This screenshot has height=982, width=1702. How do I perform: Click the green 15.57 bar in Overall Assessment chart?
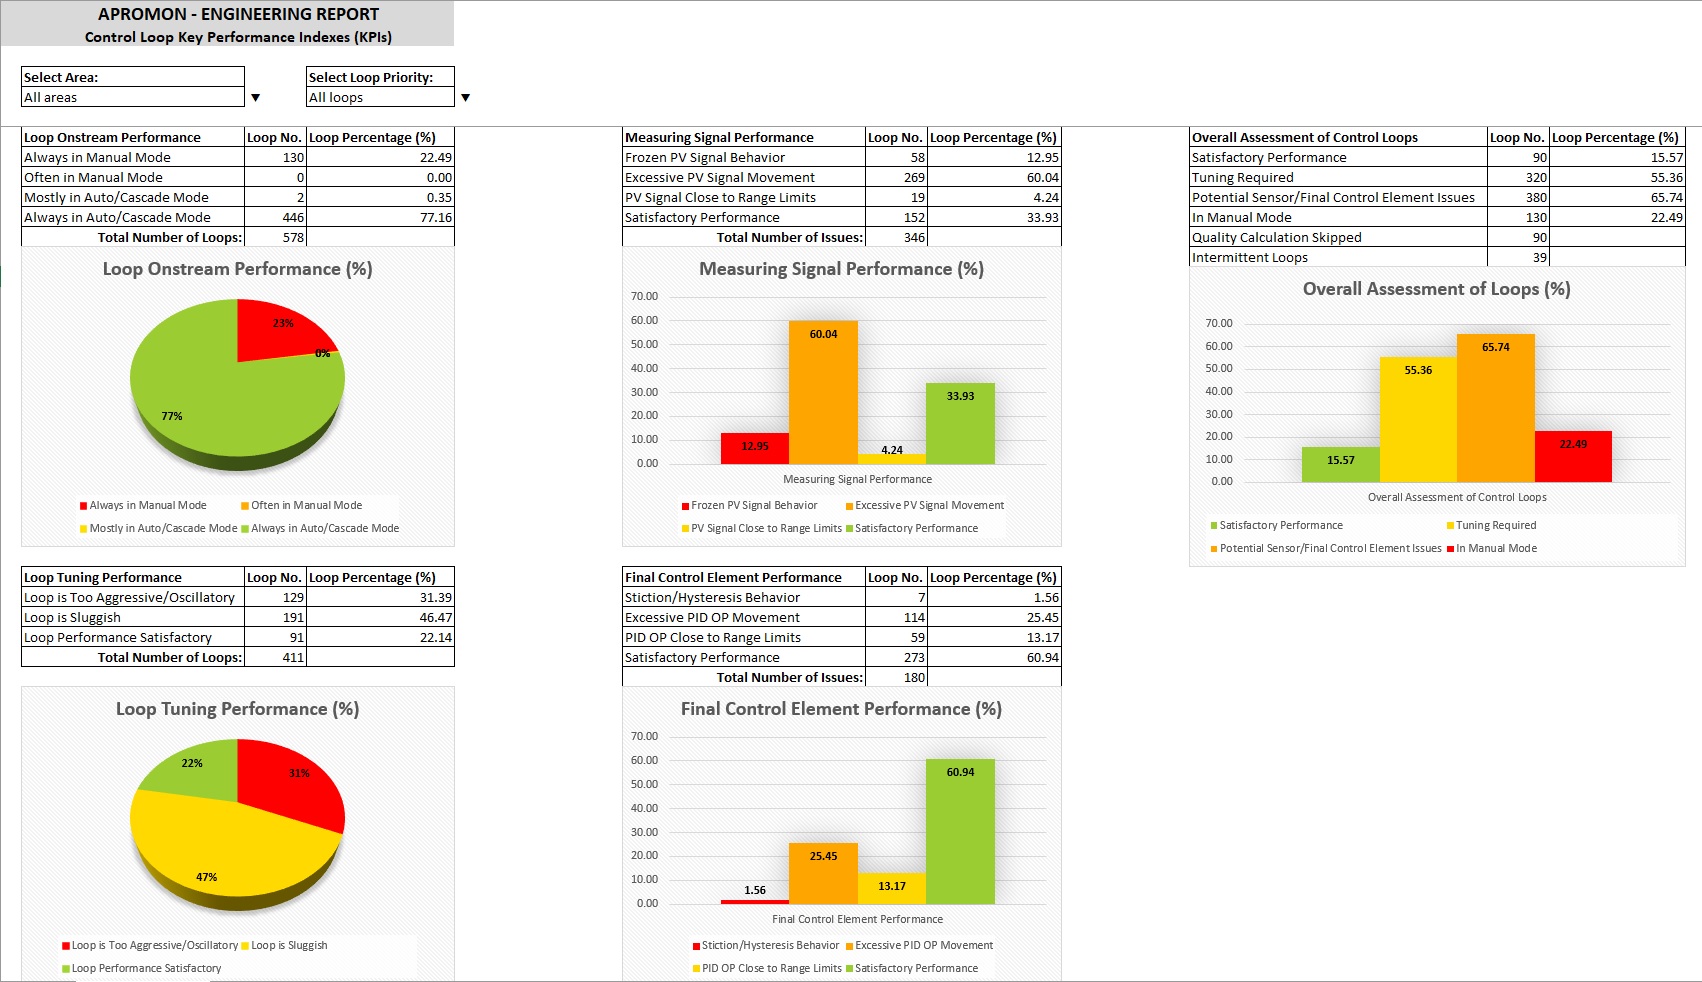click(x=1341, y=464)
